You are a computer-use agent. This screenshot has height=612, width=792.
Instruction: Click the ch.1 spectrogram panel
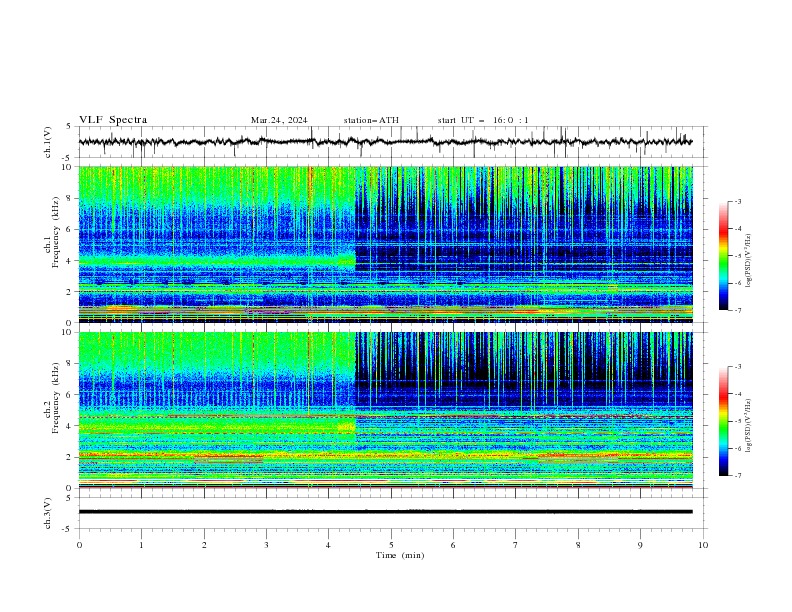point(386,244)
